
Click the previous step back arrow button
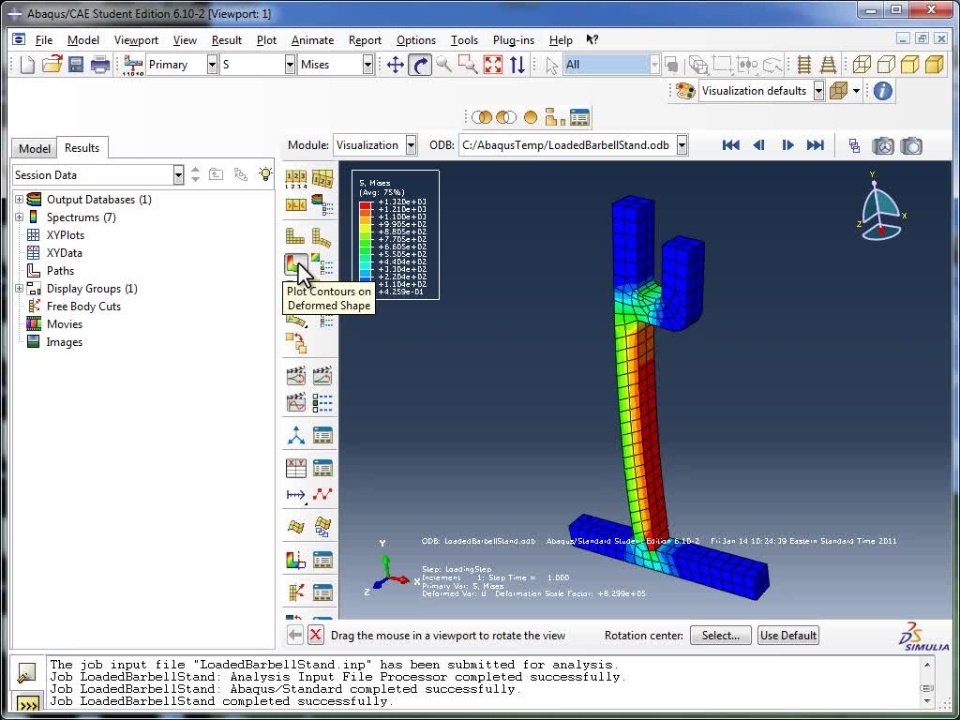(x=295, y=635)
